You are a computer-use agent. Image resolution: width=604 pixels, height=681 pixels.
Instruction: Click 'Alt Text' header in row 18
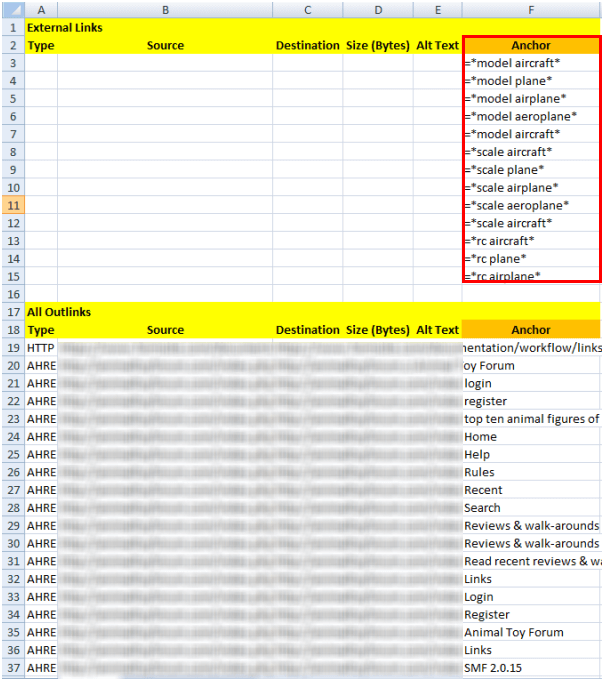click(x=438, y=330)
